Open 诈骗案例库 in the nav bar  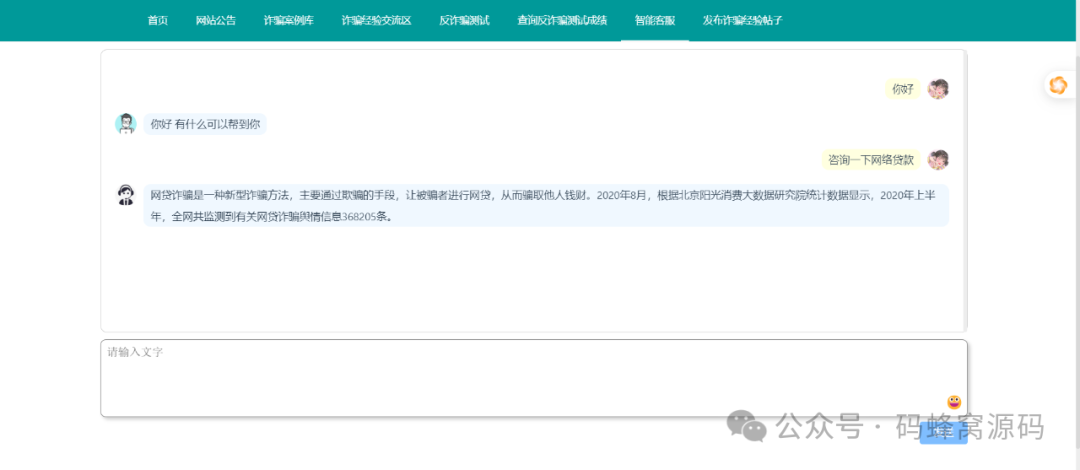[x=289, y=20]
